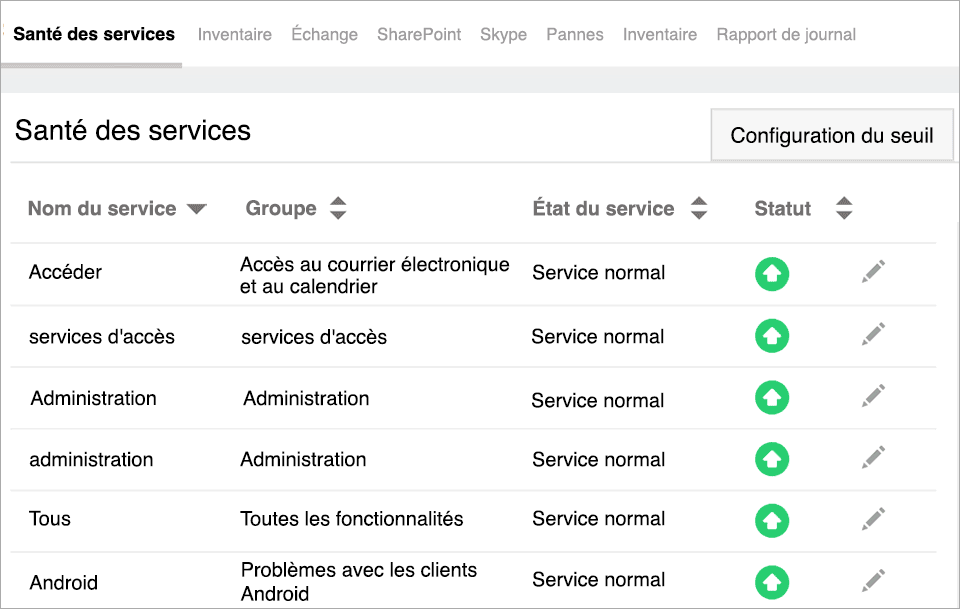Edit the services d'accès entry
This screenshot has height=609, width=960.
click(x=872, y=334)
